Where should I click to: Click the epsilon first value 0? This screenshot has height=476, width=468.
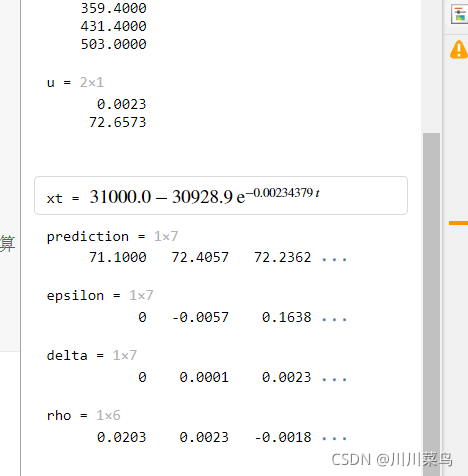(142, 317)
